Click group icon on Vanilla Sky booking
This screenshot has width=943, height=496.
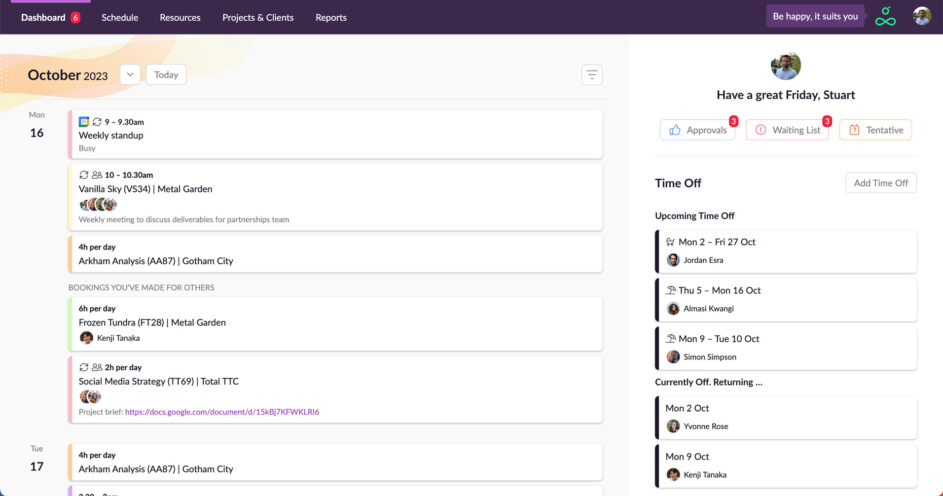click(97, 175)
